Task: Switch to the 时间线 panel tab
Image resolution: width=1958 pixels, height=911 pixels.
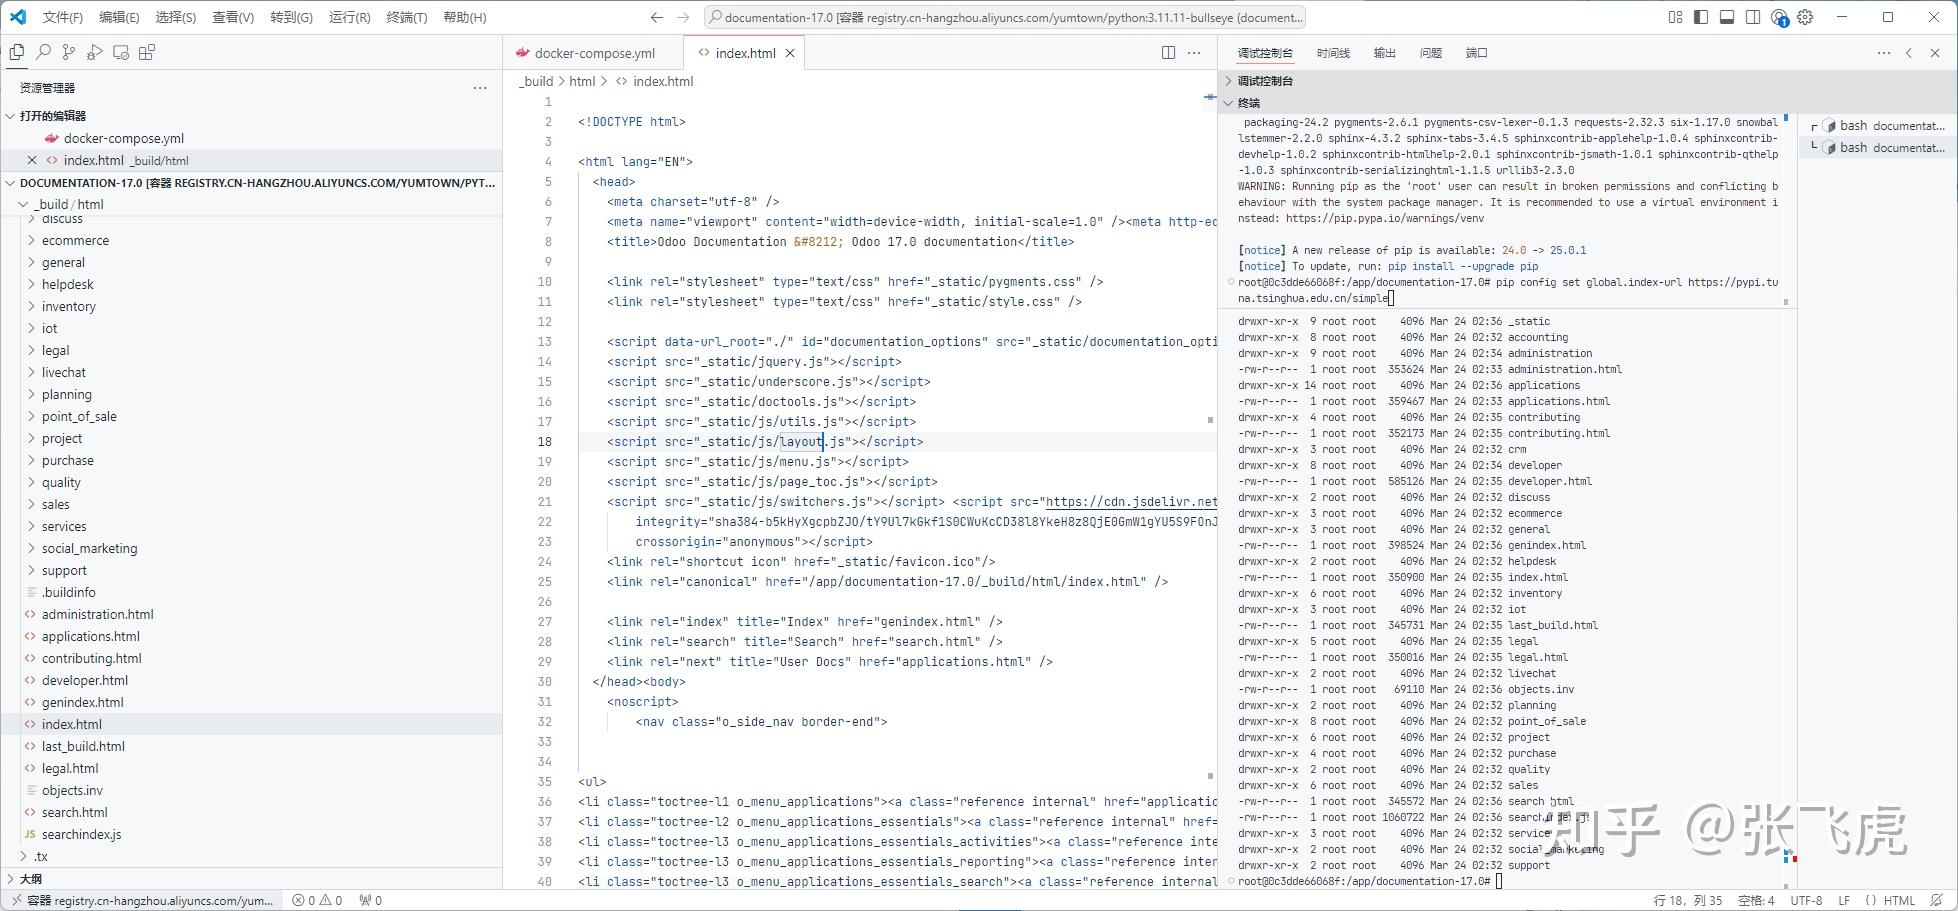Action: tap(1333, 53)
